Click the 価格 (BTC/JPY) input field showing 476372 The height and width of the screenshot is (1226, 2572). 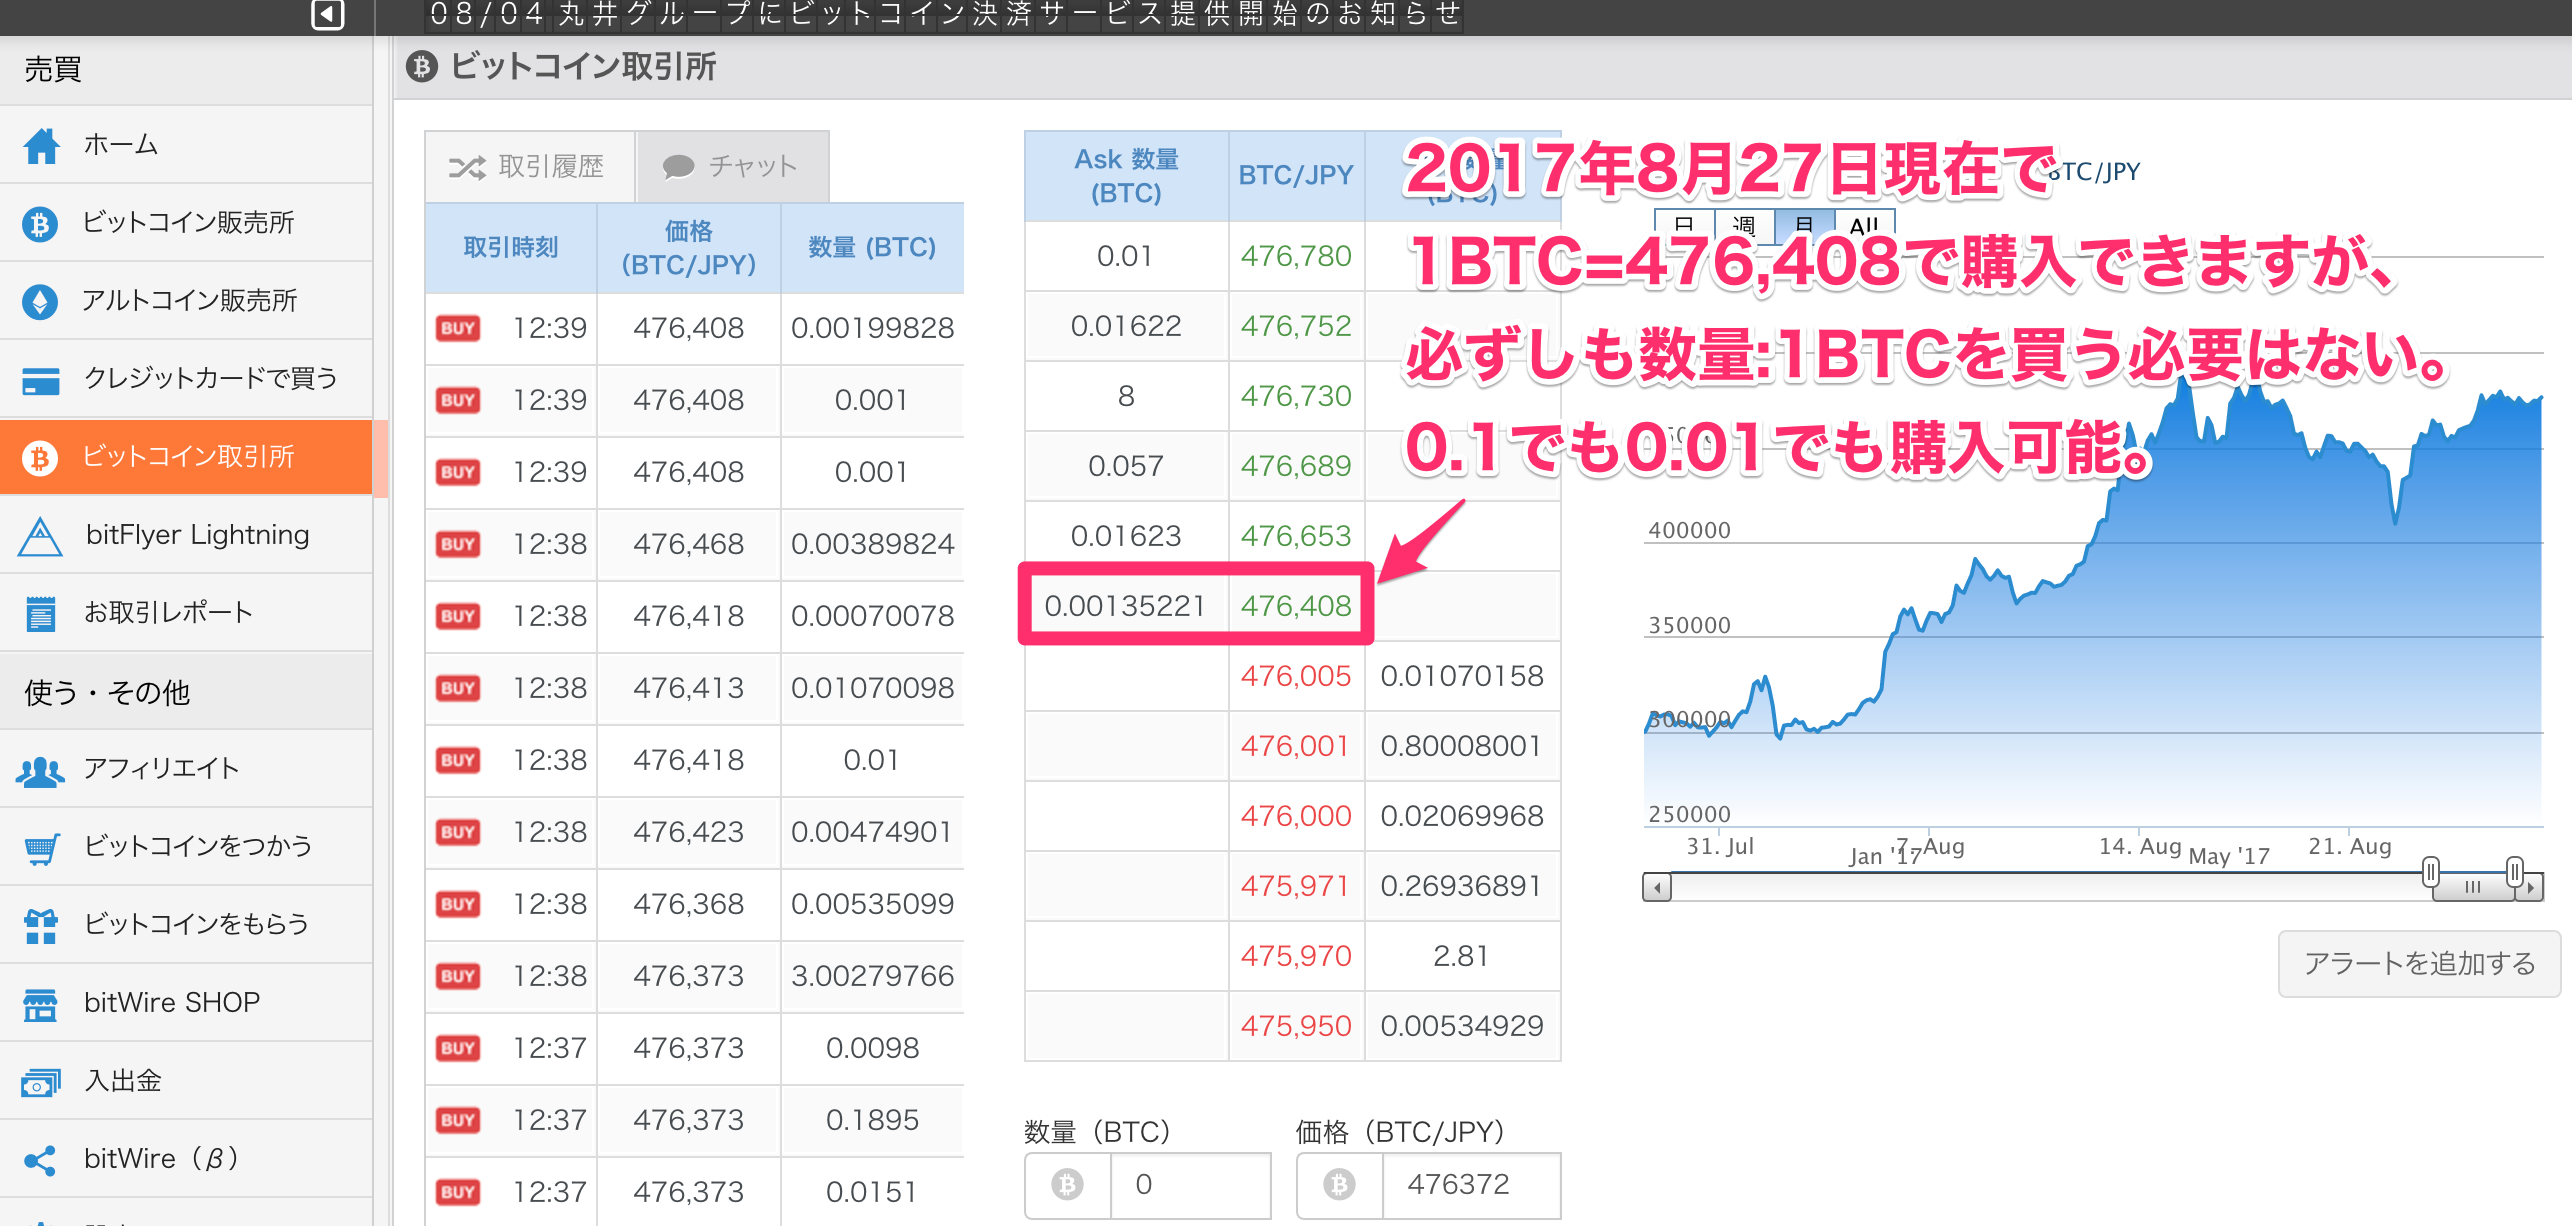tap(1471, 1185)
